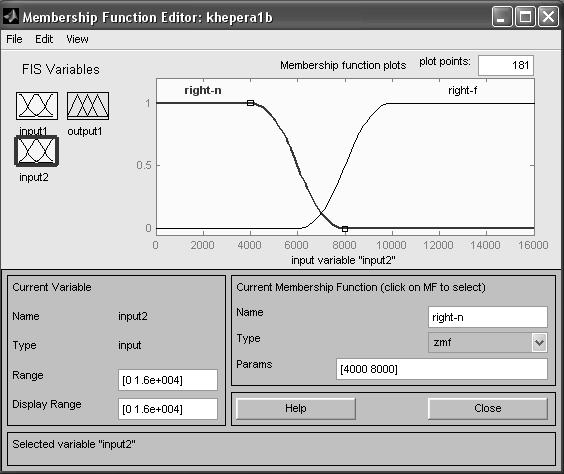This screenshot has width=564, height=474.
Task: Open the View menu
Action: coord(77,39)
